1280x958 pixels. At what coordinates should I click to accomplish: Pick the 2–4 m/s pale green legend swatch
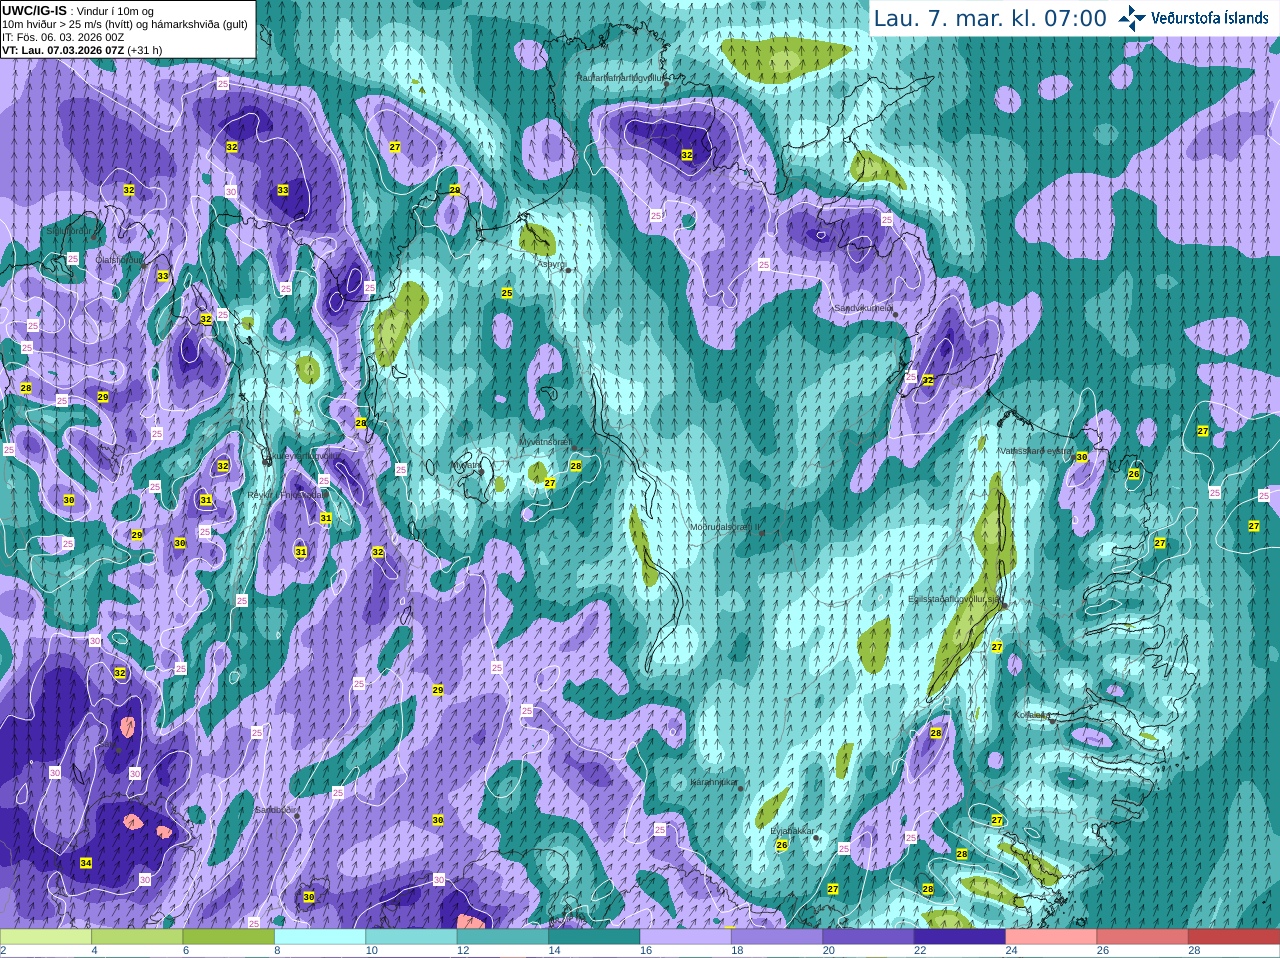[x=46, y=937]
